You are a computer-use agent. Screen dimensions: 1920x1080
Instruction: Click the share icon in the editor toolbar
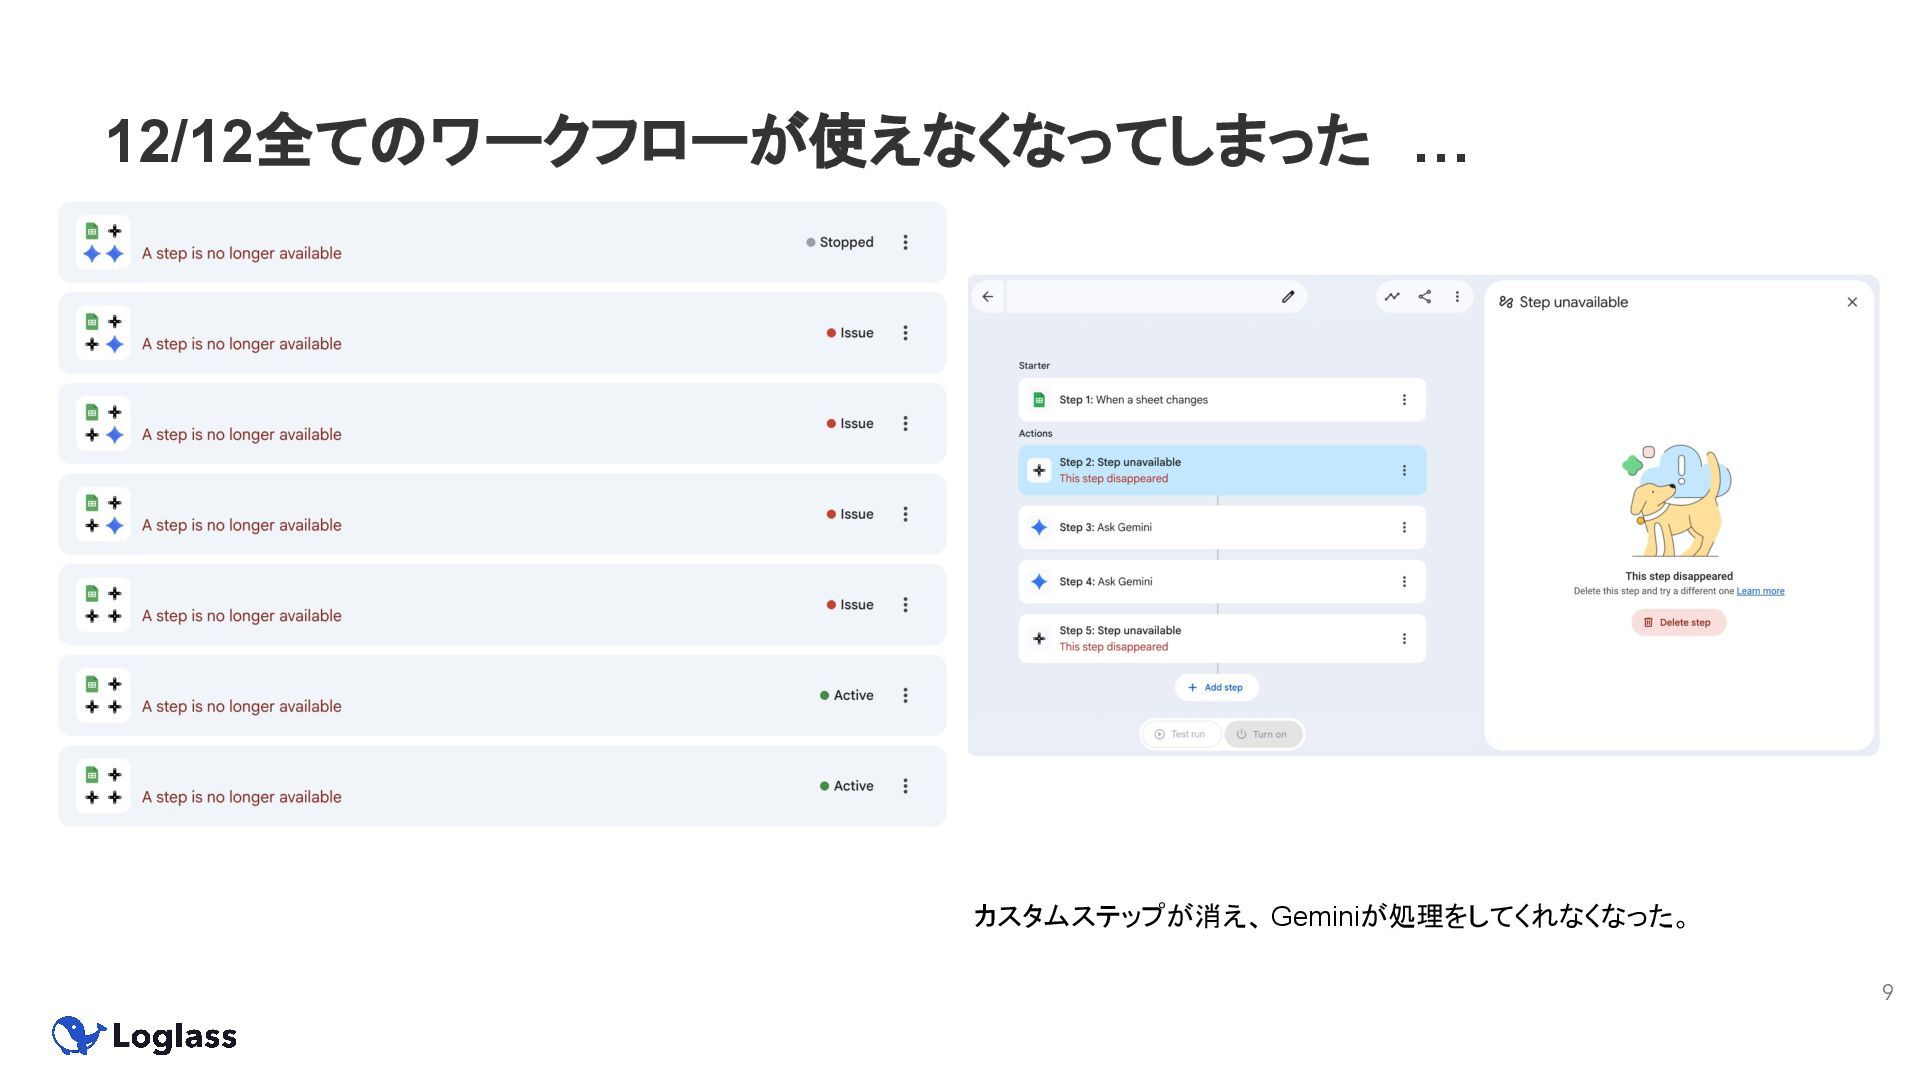click(x=1425, y=297)
